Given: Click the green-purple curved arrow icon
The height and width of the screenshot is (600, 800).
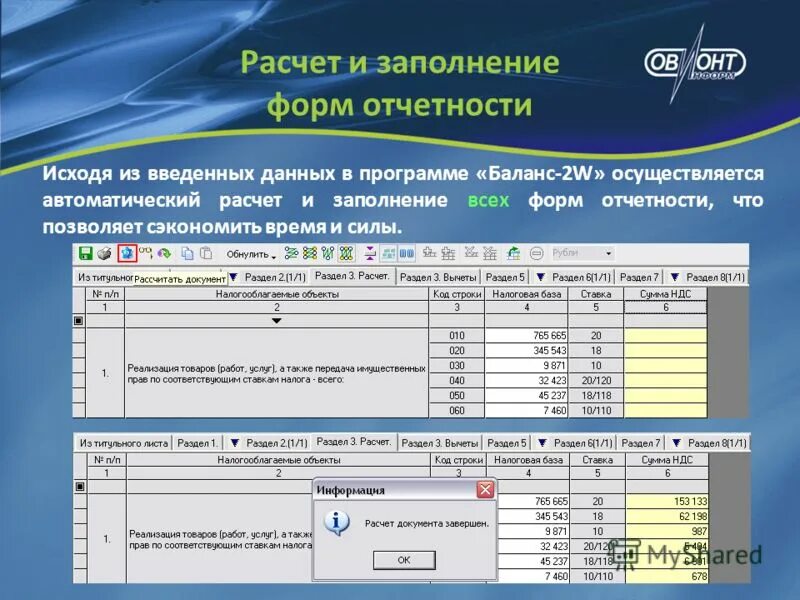Looking at the screenshot, I should (x=164, y=253).
